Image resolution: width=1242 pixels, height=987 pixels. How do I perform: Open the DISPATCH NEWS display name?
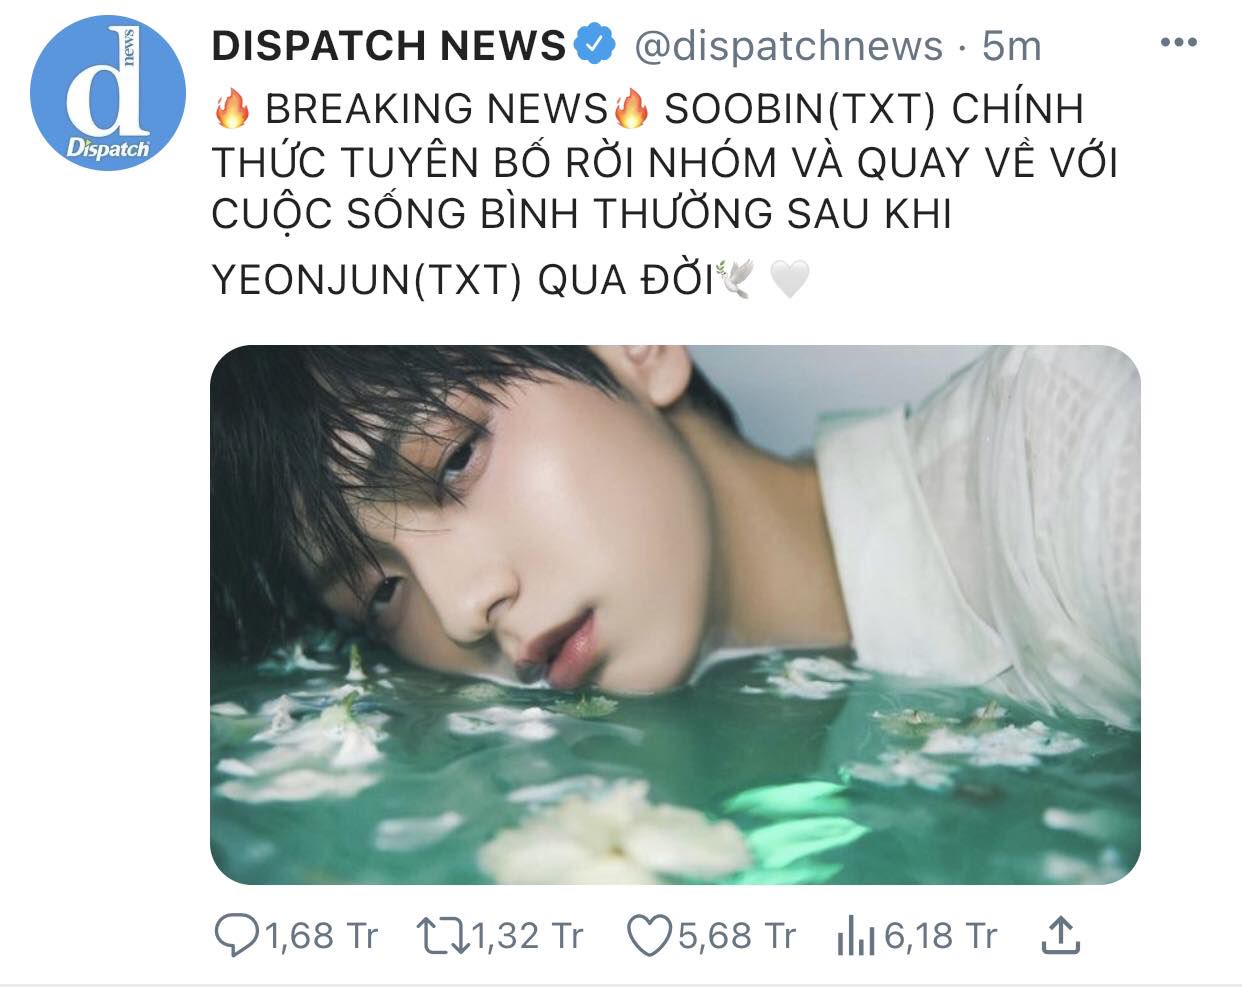click(x=389, y=46)
